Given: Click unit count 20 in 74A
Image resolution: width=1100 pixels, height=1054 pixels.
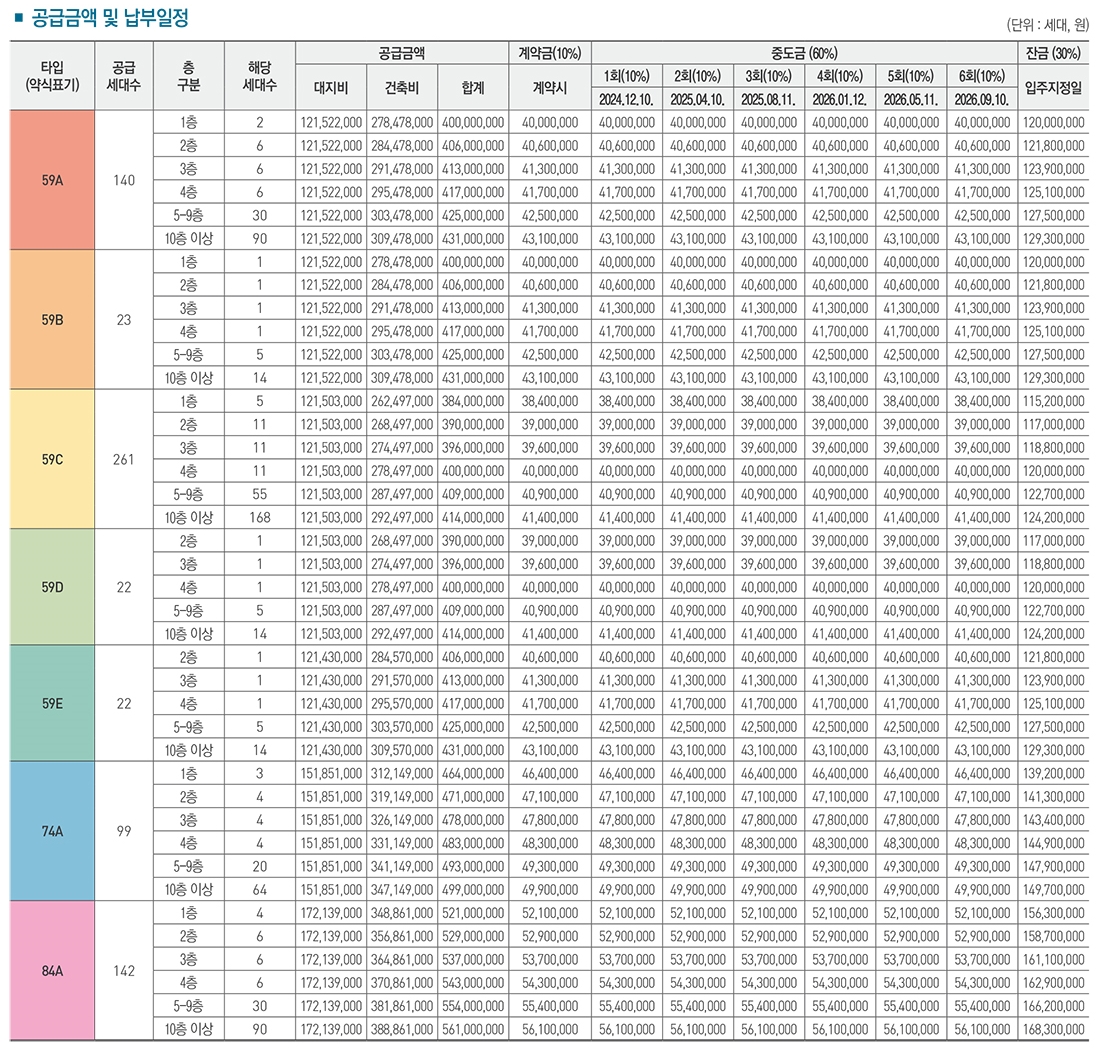Looking at the screenshot, I should click(260, 867).
